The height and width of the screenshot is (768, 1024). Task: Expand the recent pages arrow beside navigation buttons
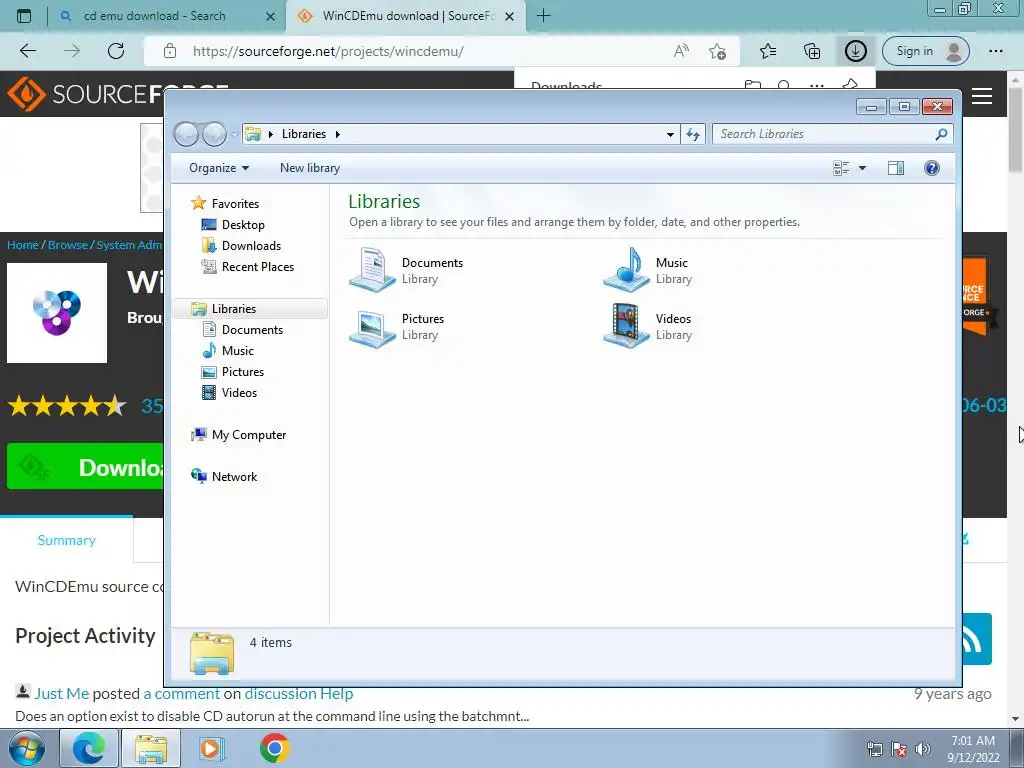(234, 135)
